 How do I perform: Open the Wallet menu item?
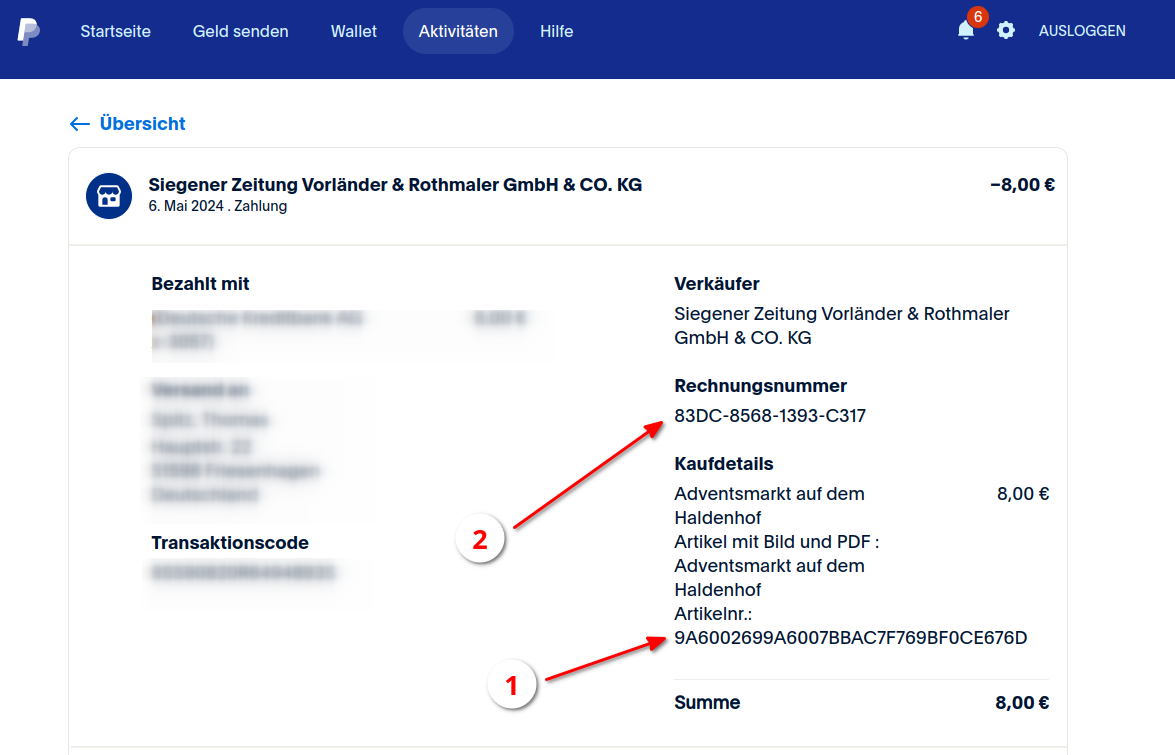(x=354, y=31)
